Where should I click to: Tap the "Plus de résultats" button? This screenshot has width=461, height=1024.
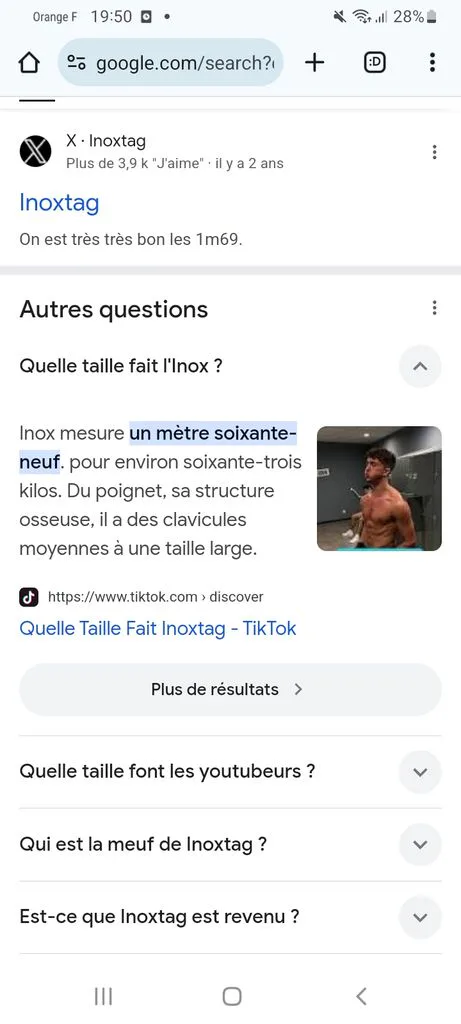coord(230,690)
